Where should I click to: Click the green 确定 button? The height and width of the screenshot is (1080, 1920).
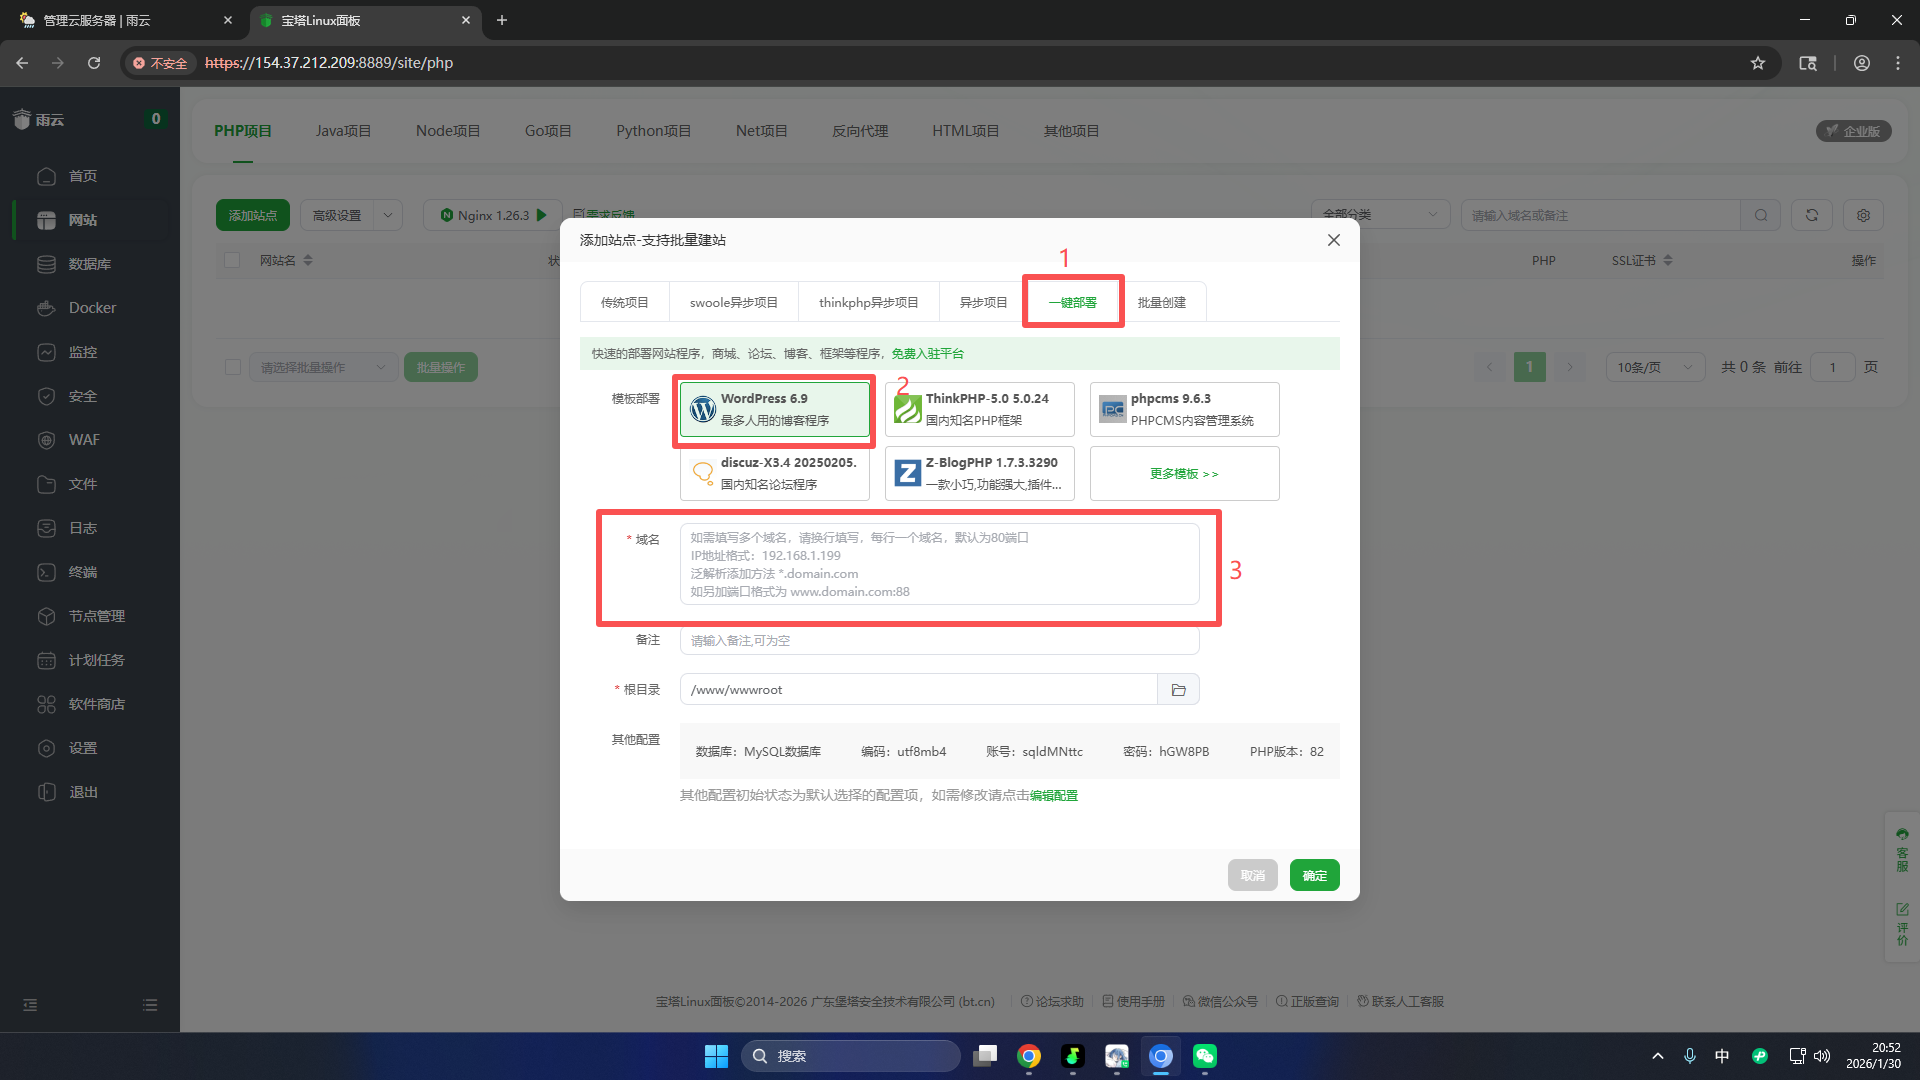pyautogui.click(x=1314, y=875)
